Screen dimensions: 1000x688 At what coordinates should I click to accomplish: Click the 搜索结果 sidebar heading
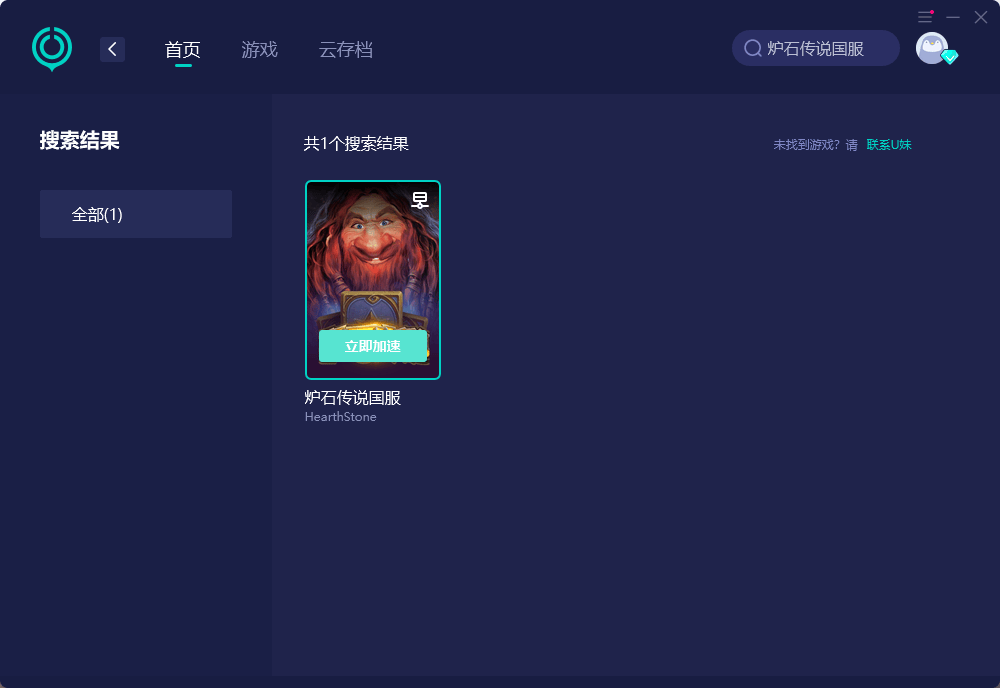pos(80,141)
